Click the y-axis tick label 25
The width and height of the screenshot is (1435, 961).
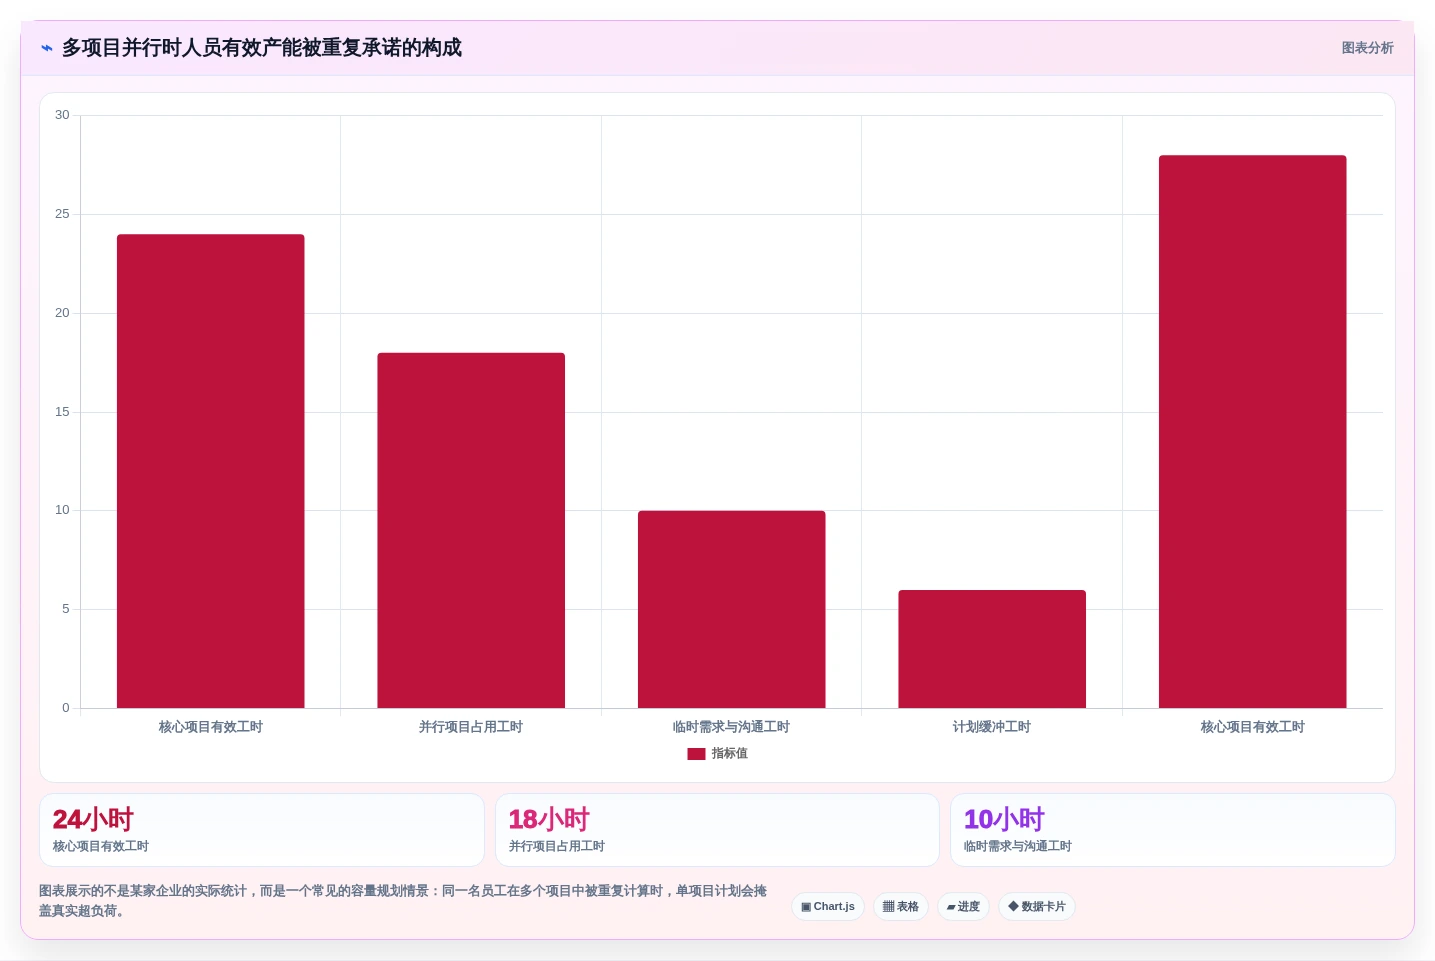tap(62, 214)
